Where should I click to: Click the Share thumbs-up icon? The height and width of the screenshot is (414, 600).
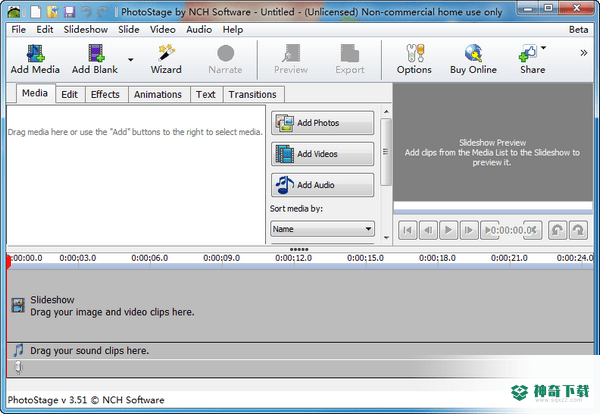528,53
